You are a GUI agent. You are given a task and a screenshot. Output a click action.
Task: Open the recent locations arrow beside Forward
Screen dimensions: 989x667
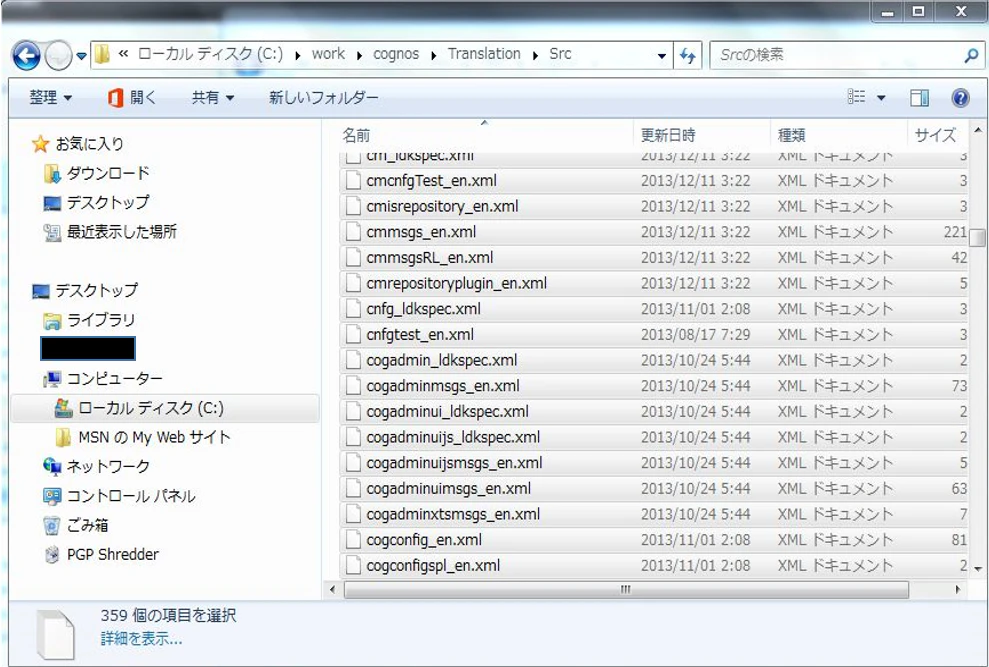[81, 56]
